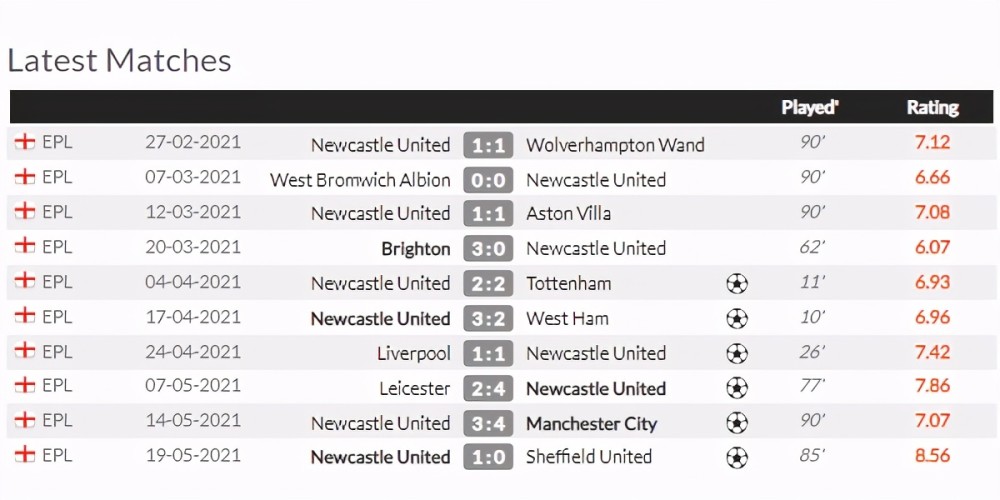Open the West Bromwich Albion team link
Image resolution: width=1000 pixels, height=500 pixels.
pos(360,180)
